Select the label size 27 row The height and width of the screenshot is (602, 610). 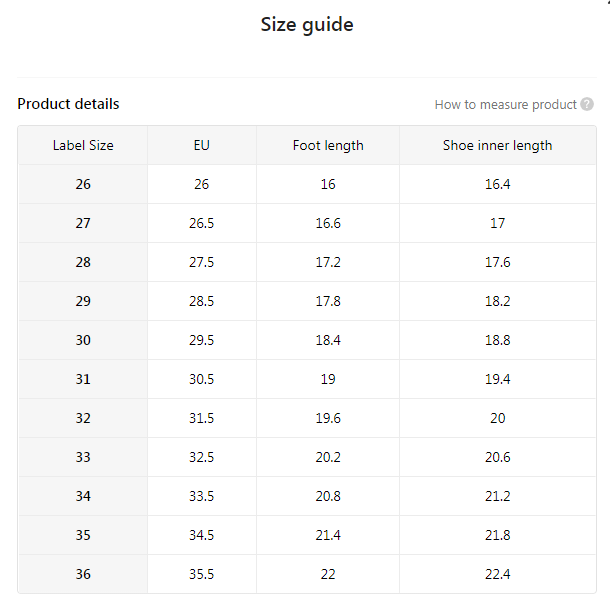click(83, 223)
